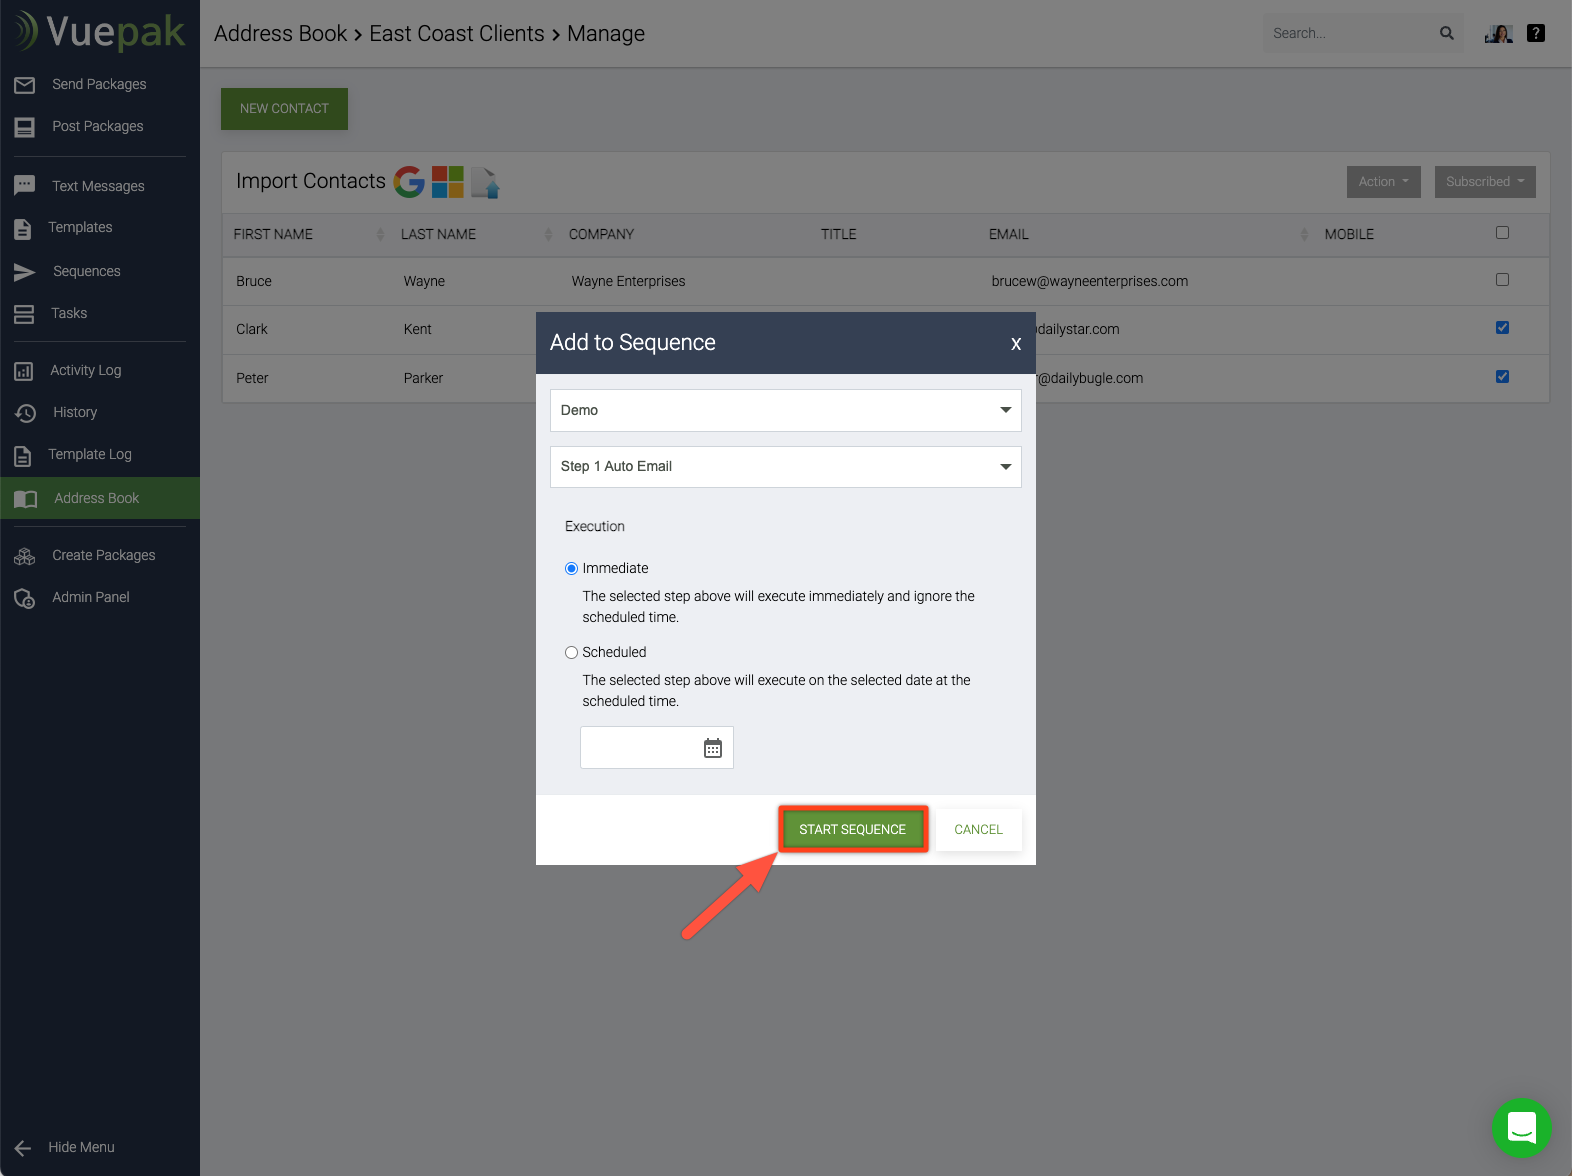Open the Action dropdown menu
The width and height of the screenshot is (1572, 1176).
coord(1383,182)
